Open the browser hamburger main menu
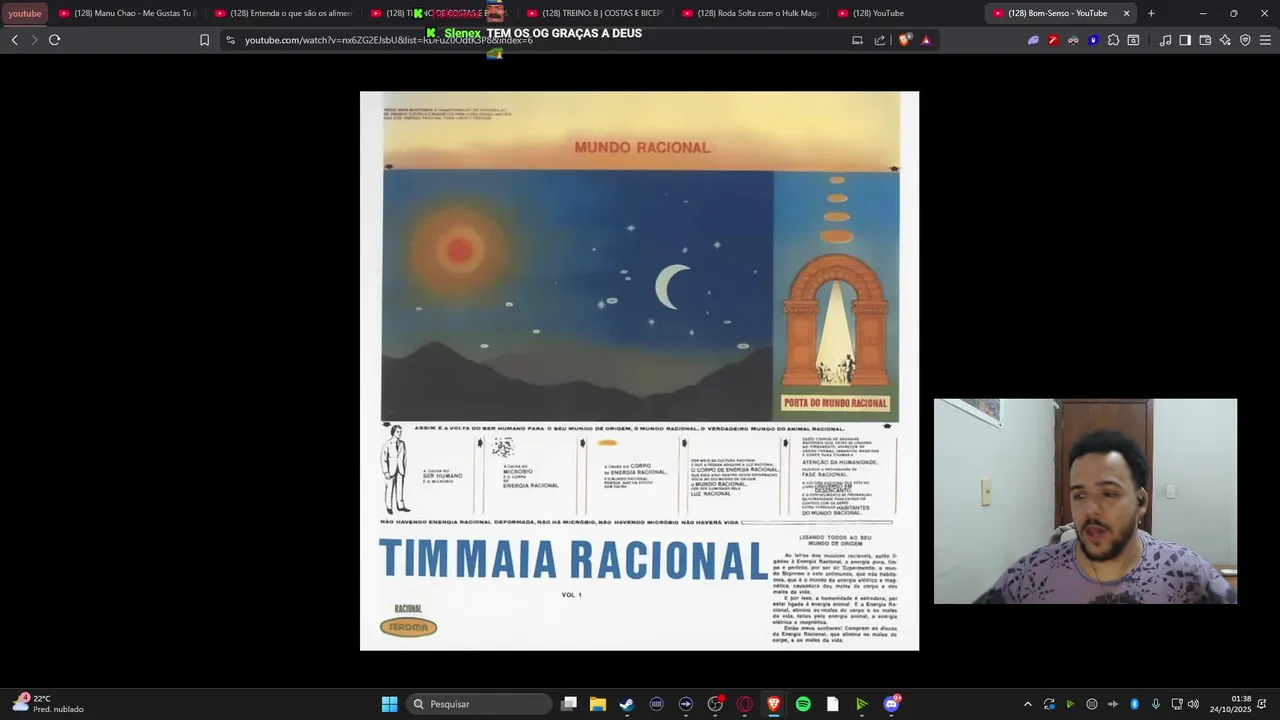The image size is (1280, 720). pos(1265,40)
